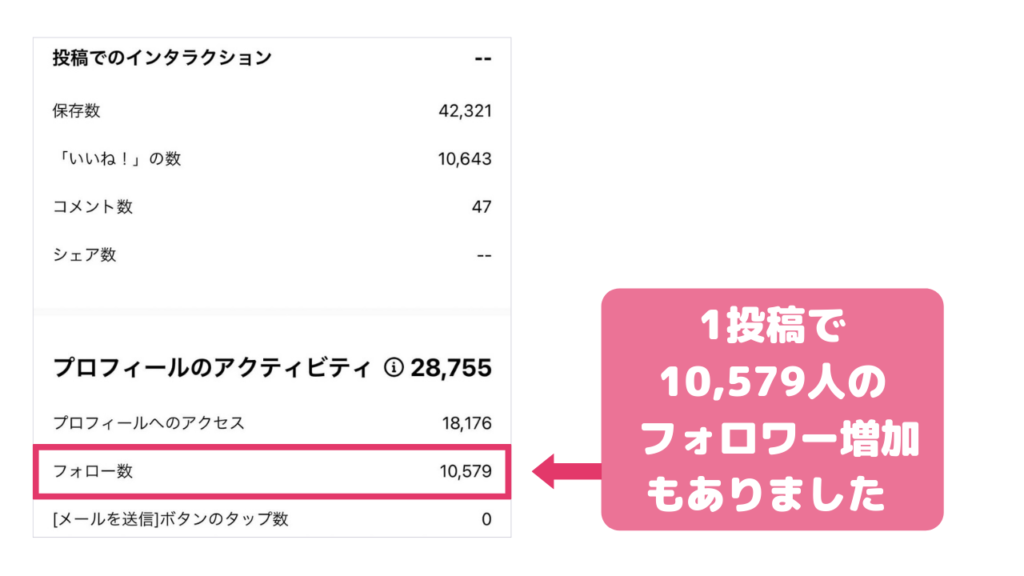Click the pink callout about 10,579人のフォロワー増加
The image size is (1024, 576).
tap(773, 409)
